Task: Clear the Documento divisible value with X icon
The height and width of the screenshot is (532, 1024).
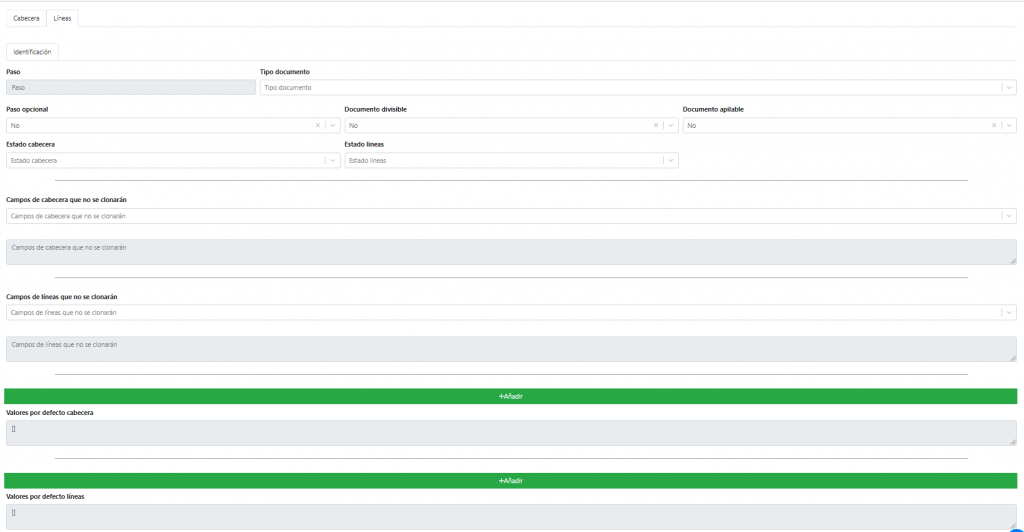Action: (656, 126)
